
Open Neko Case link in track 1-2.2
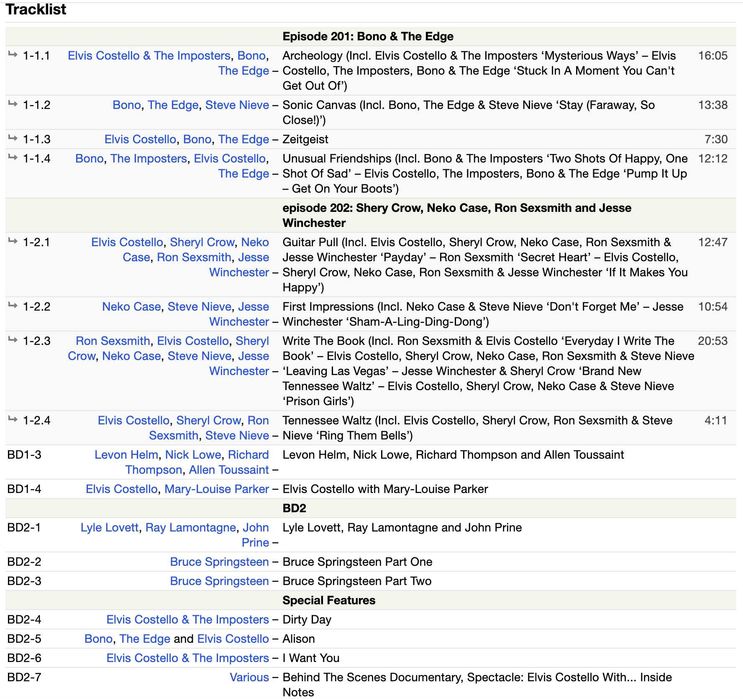tap(131, 307)
